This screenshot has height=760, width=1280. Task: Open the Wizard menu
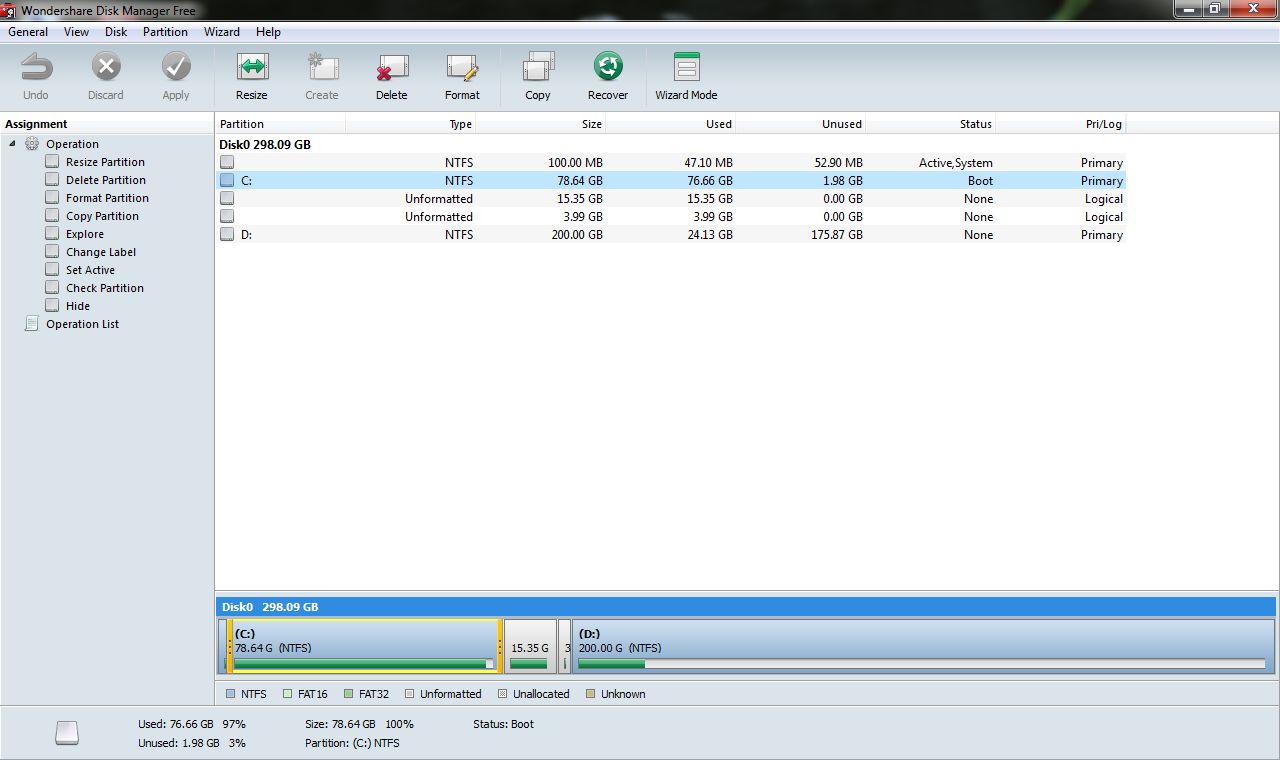click(x=222, y=32)
